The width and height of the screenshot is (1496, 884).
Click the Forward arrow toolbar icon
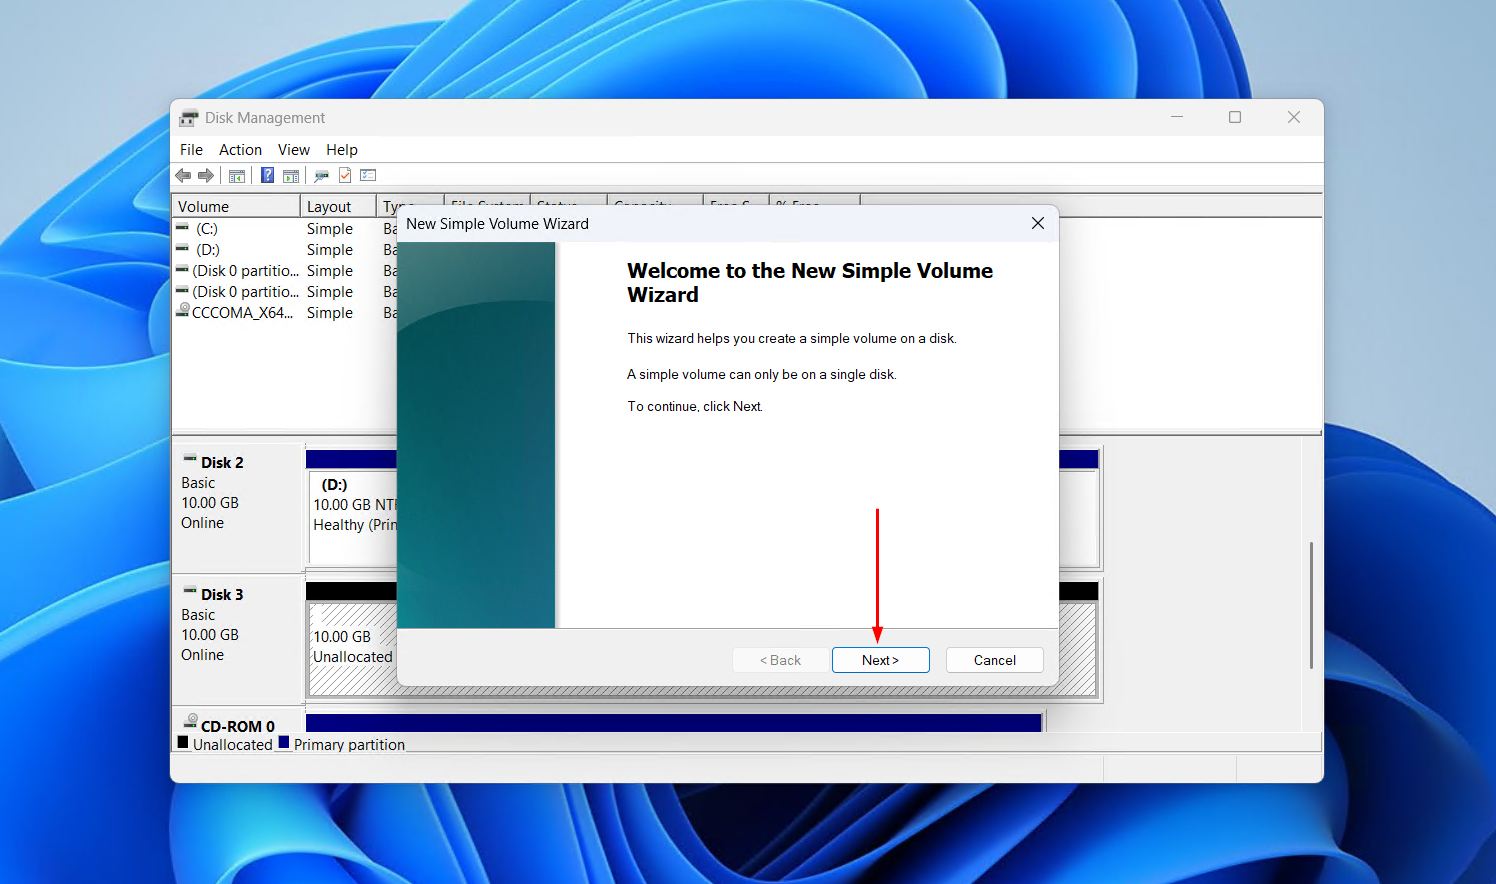coord(206,176)
